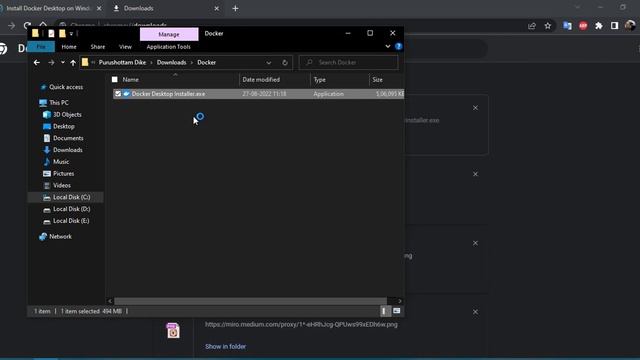Open Application Tools ribbon tab
The height and width of the screenshot is (360, 640).
[x=169, y=47]
